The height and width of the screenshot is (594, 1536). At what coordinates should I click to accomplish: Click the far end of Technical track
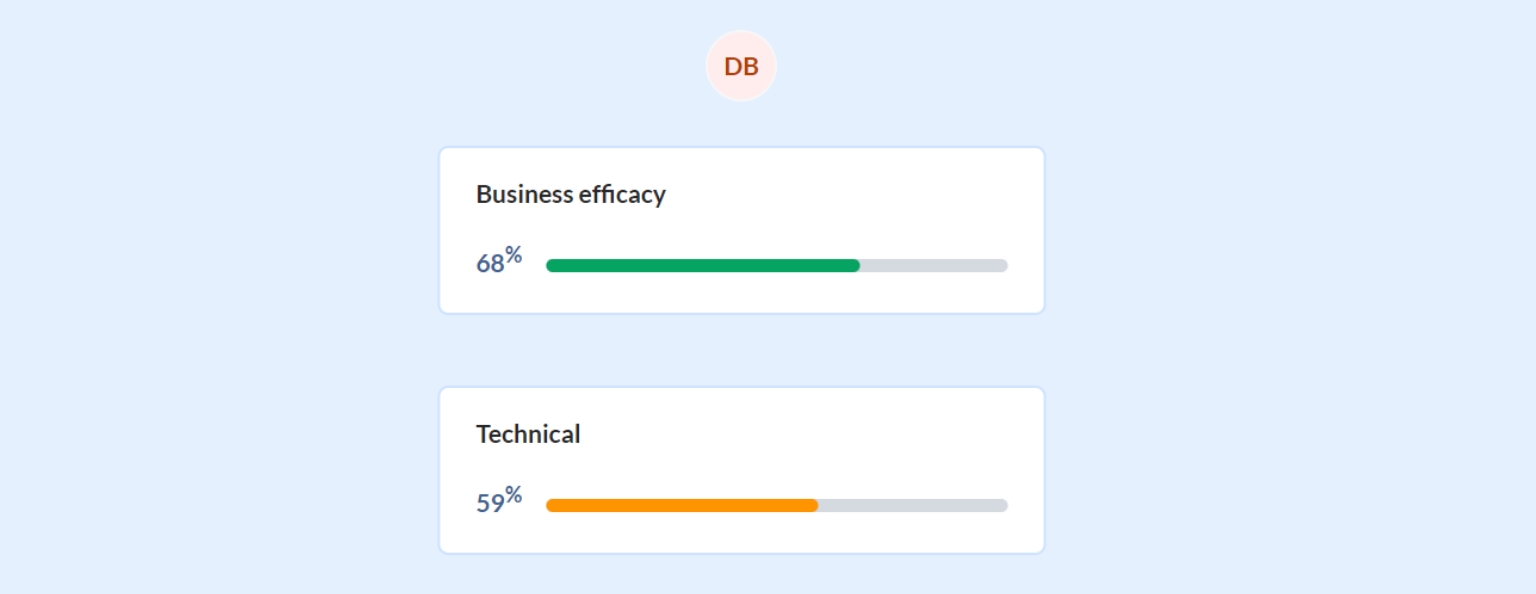pyautogui.click(x=1003, y=505)
